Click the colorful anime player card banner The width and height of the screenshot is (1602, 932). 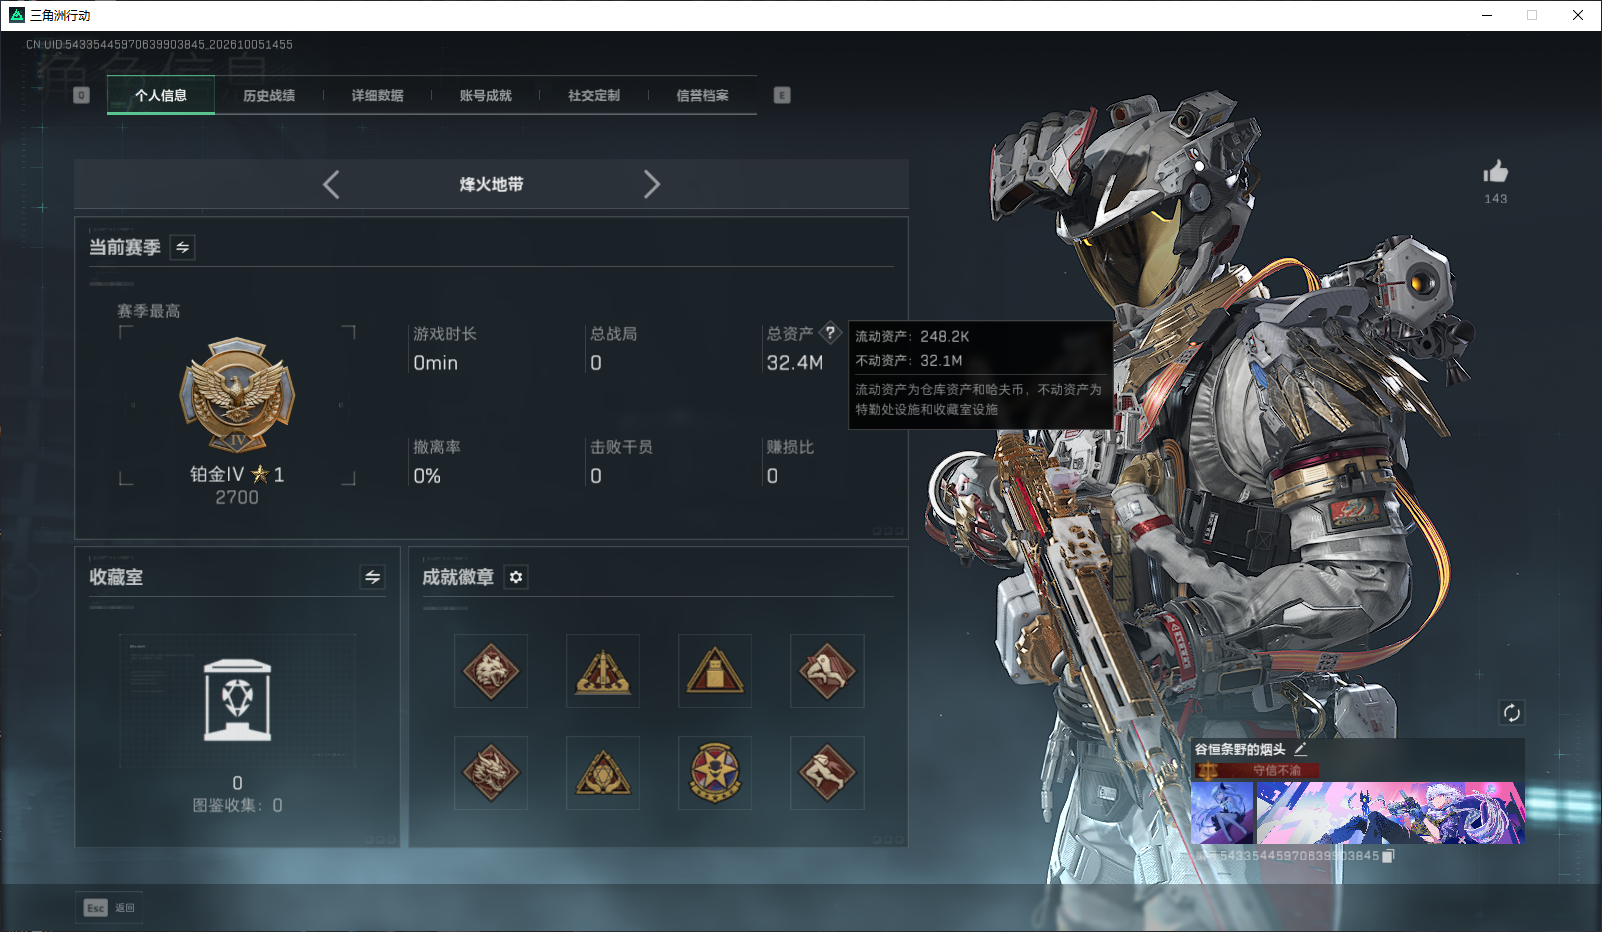point(1390,813)
